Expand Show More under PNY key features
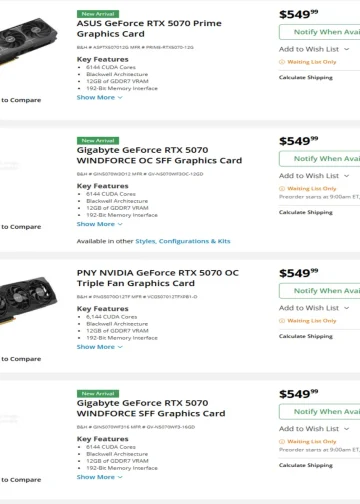This screenshot has height=504, width=360. [100, 347]
